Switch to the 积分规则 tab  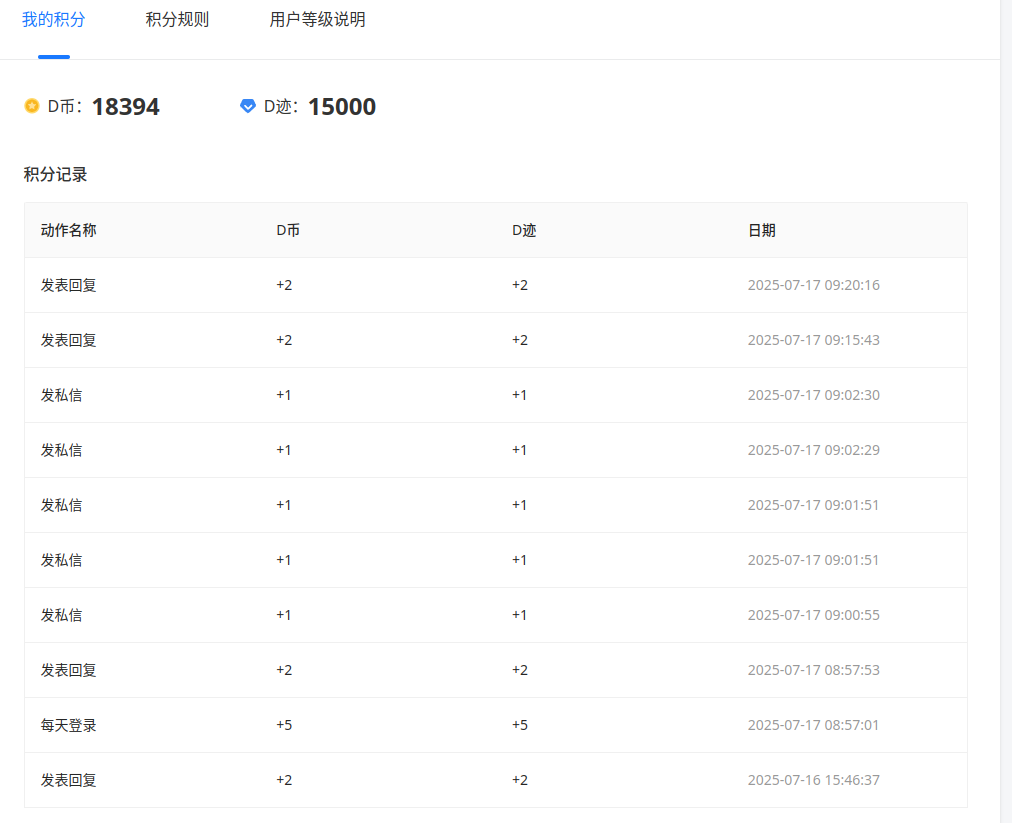point(177,19)
